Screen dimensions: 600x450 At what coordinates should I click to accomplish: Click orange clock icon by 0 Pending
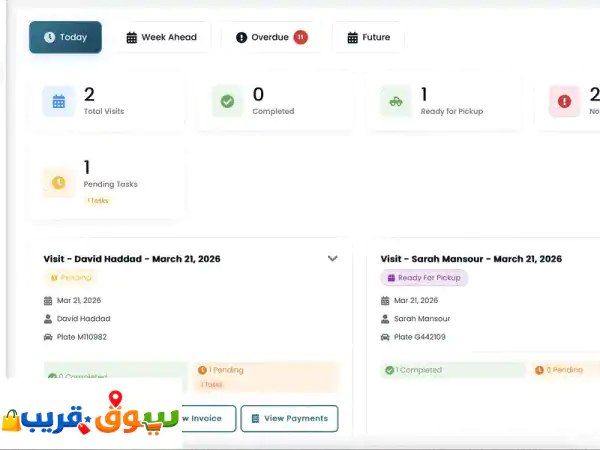point(539,370)
